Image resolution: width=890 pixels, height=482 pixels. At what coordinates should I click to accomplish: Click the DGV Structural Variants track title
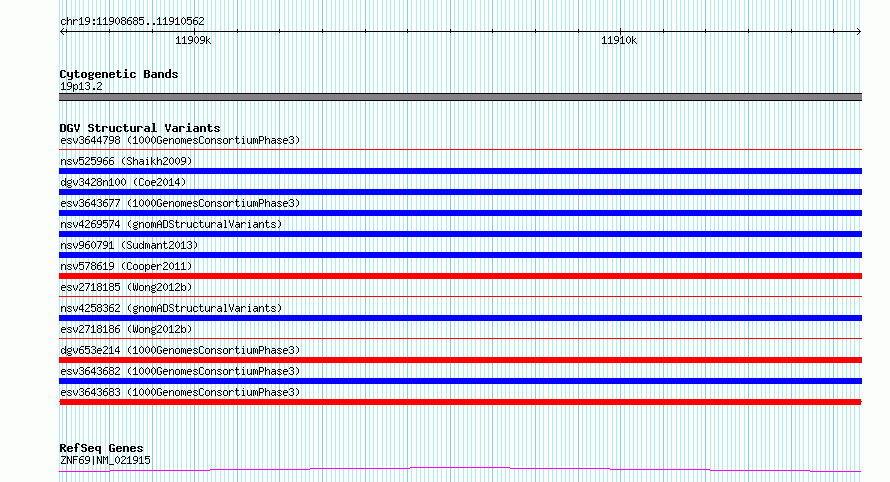140,128
